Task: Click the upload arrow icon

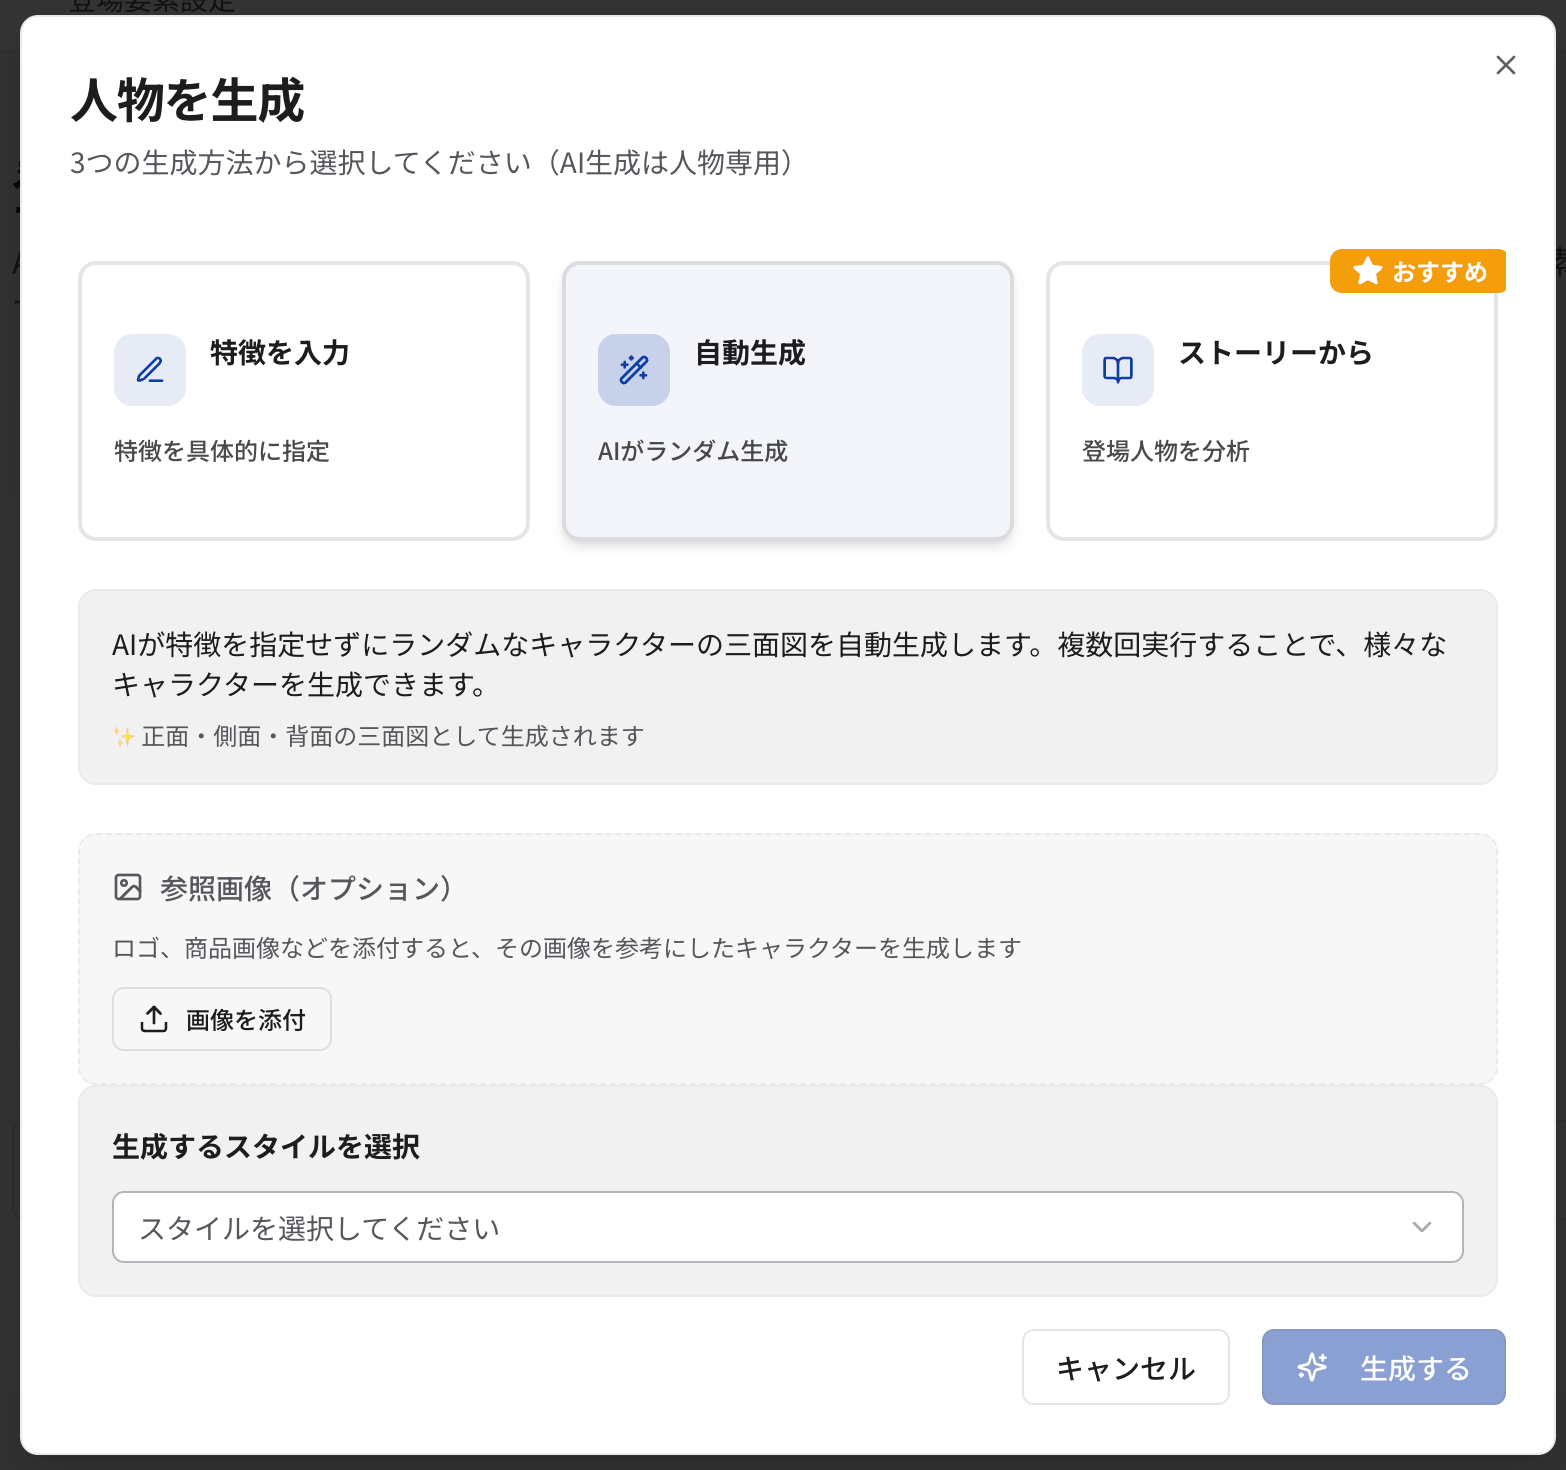Action: [154, 1019]
